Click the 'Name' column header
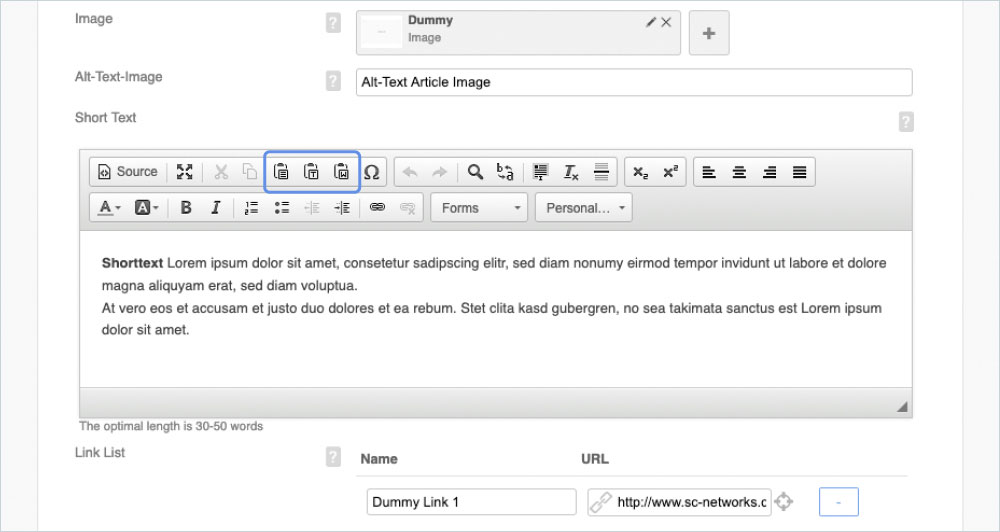Screen dimensions: 1000x532 click(379, 459)
